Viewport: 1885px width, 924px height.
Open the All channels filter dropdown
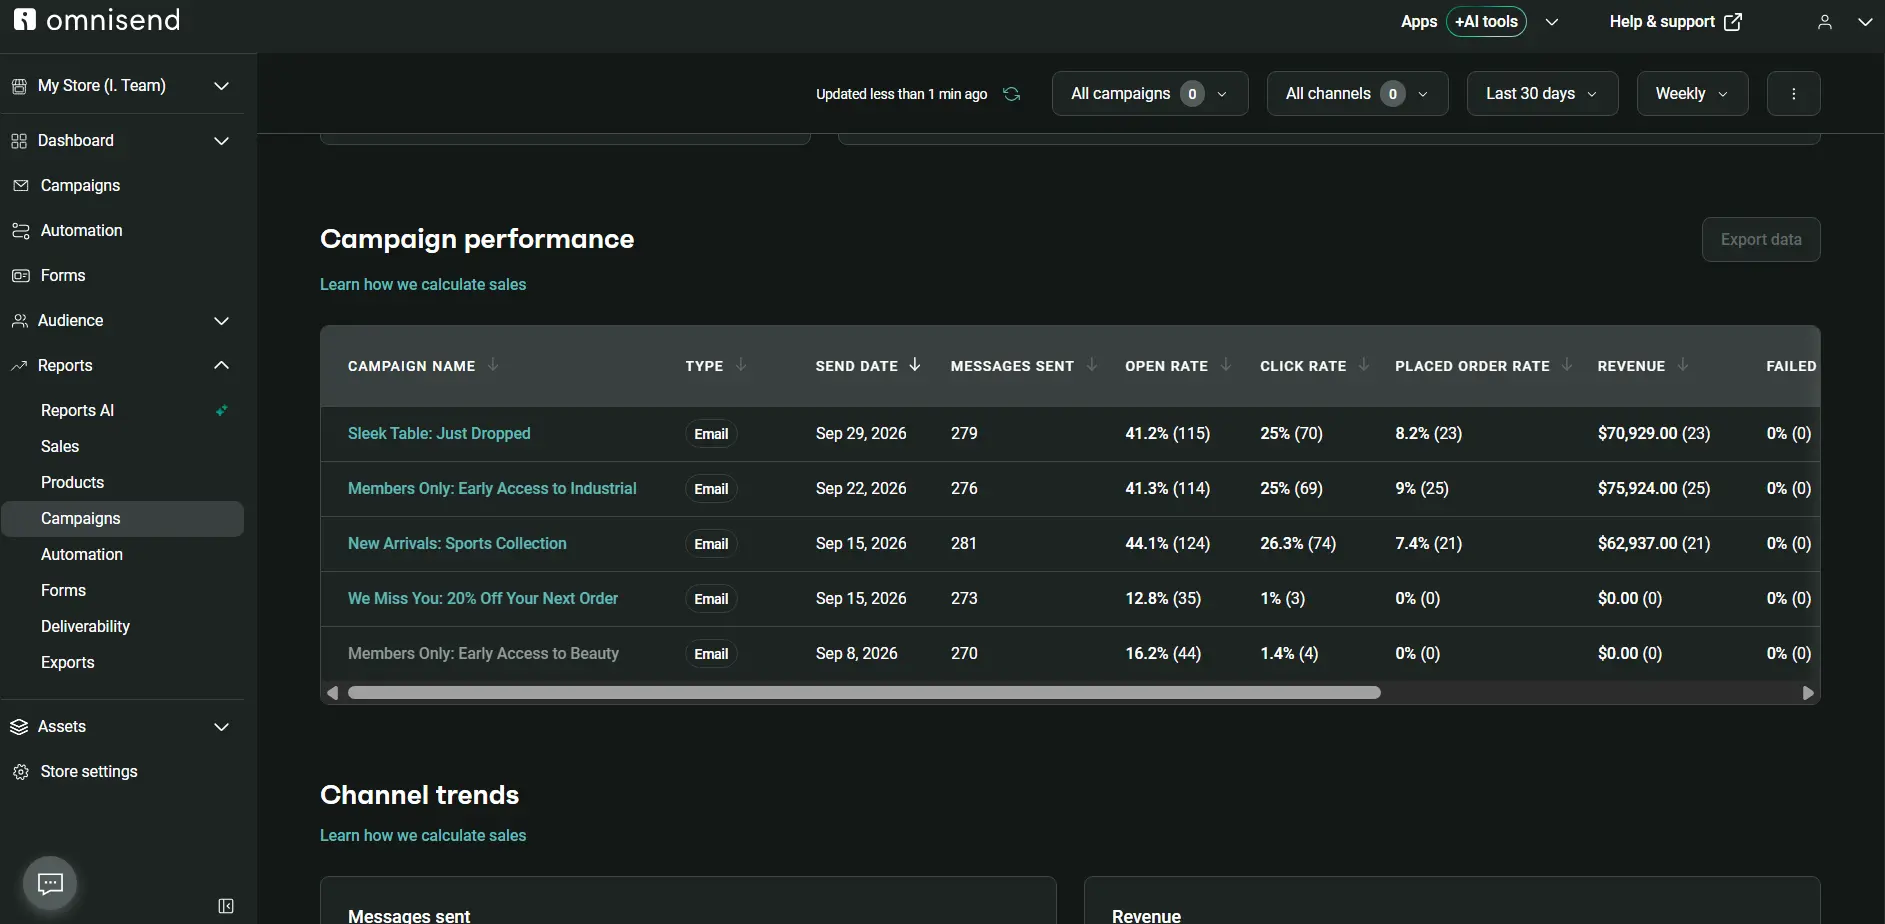pyautogui.click(x=1357, y=94)
